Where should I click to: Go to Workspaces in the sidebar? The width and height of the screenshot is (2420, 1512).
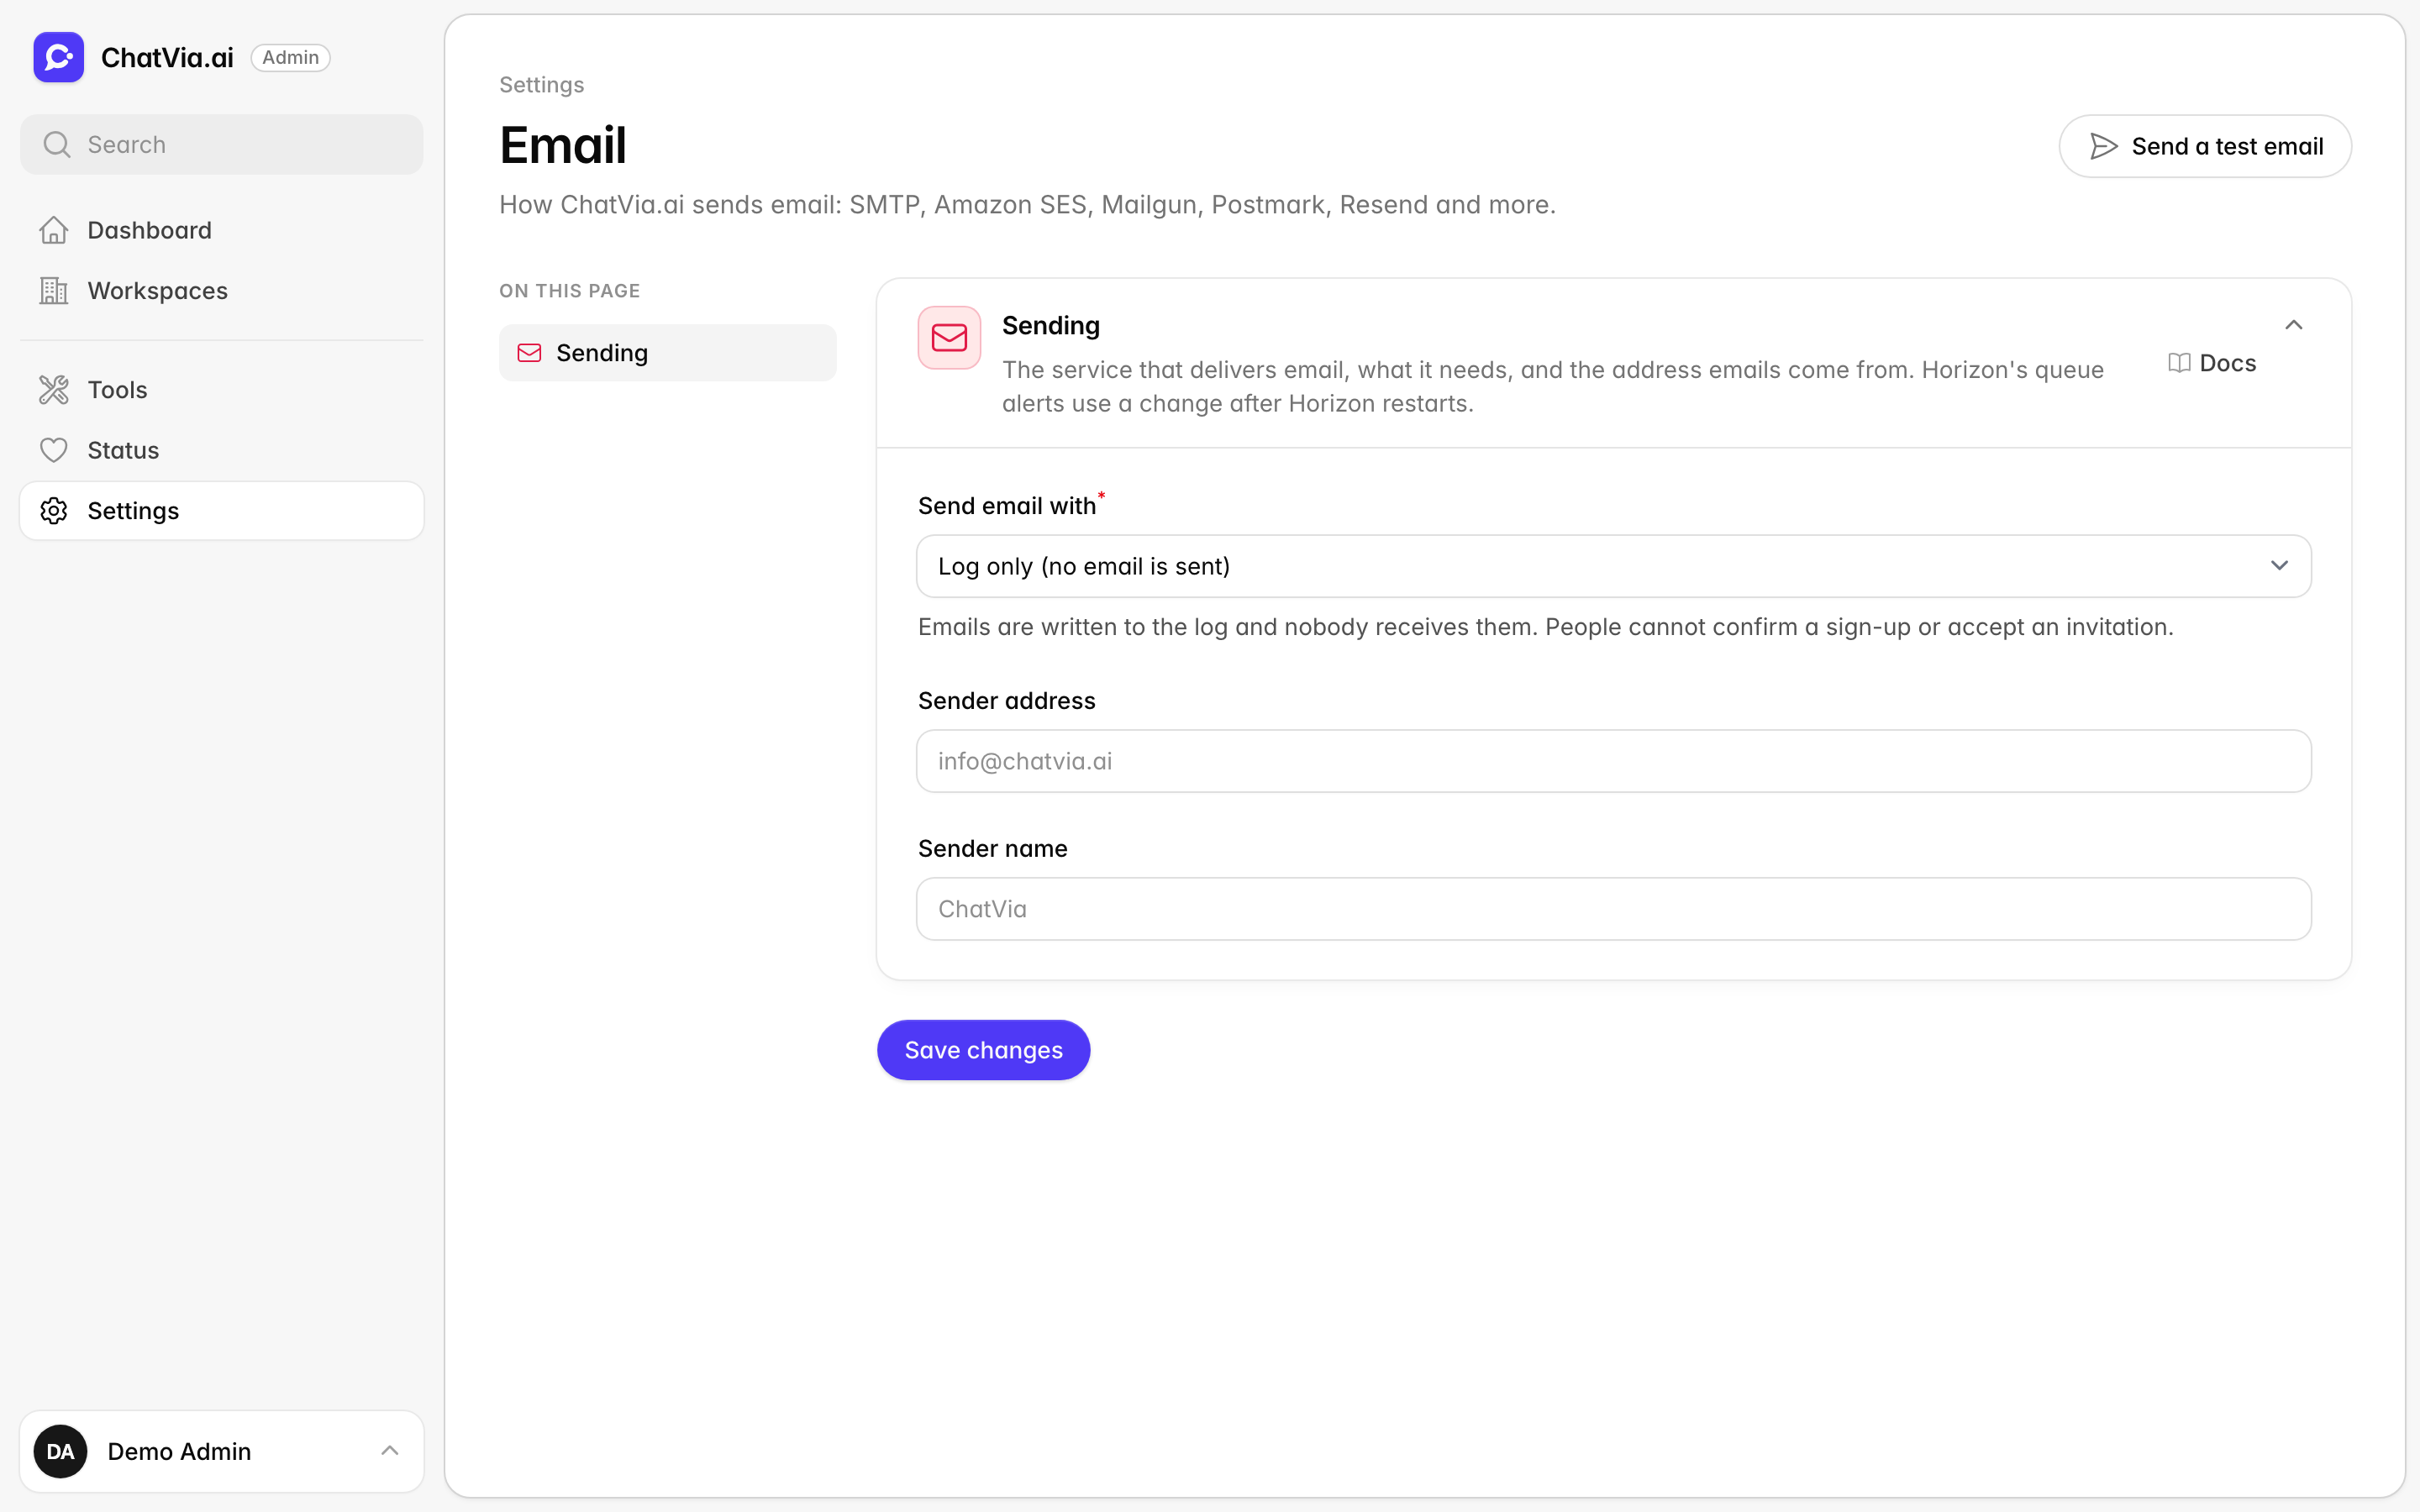click(x=222, y=291)
